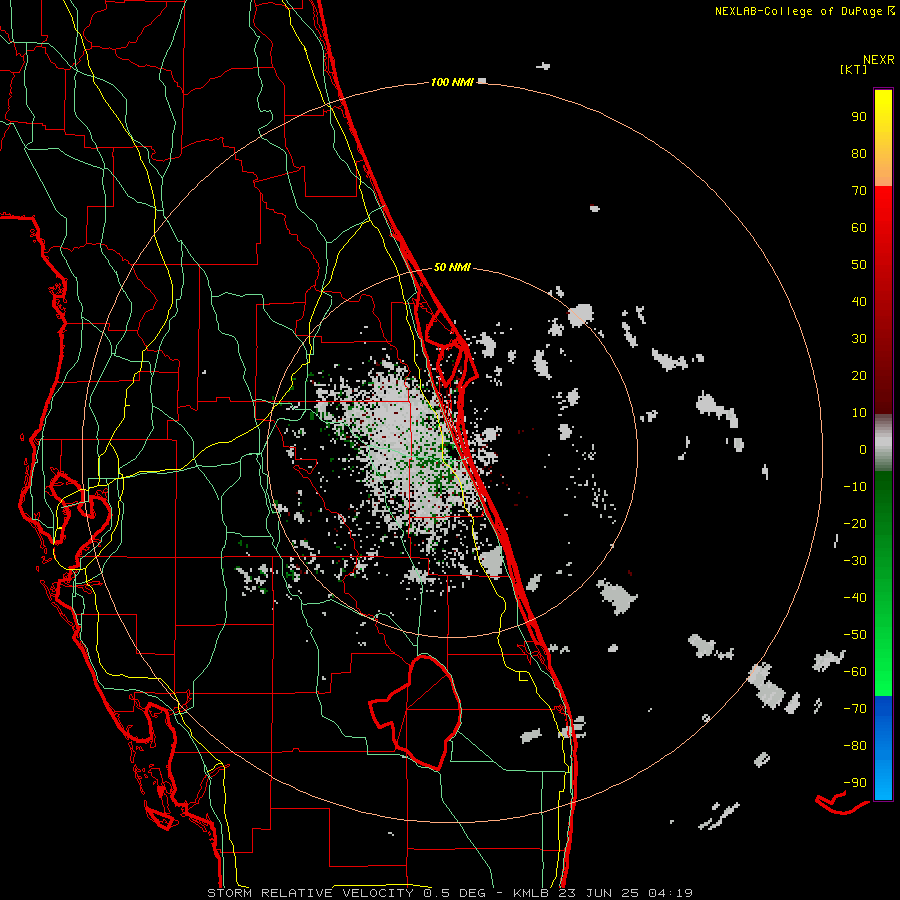
Task: Select the 40 value on velocity scale
Action: pos(859,302)
